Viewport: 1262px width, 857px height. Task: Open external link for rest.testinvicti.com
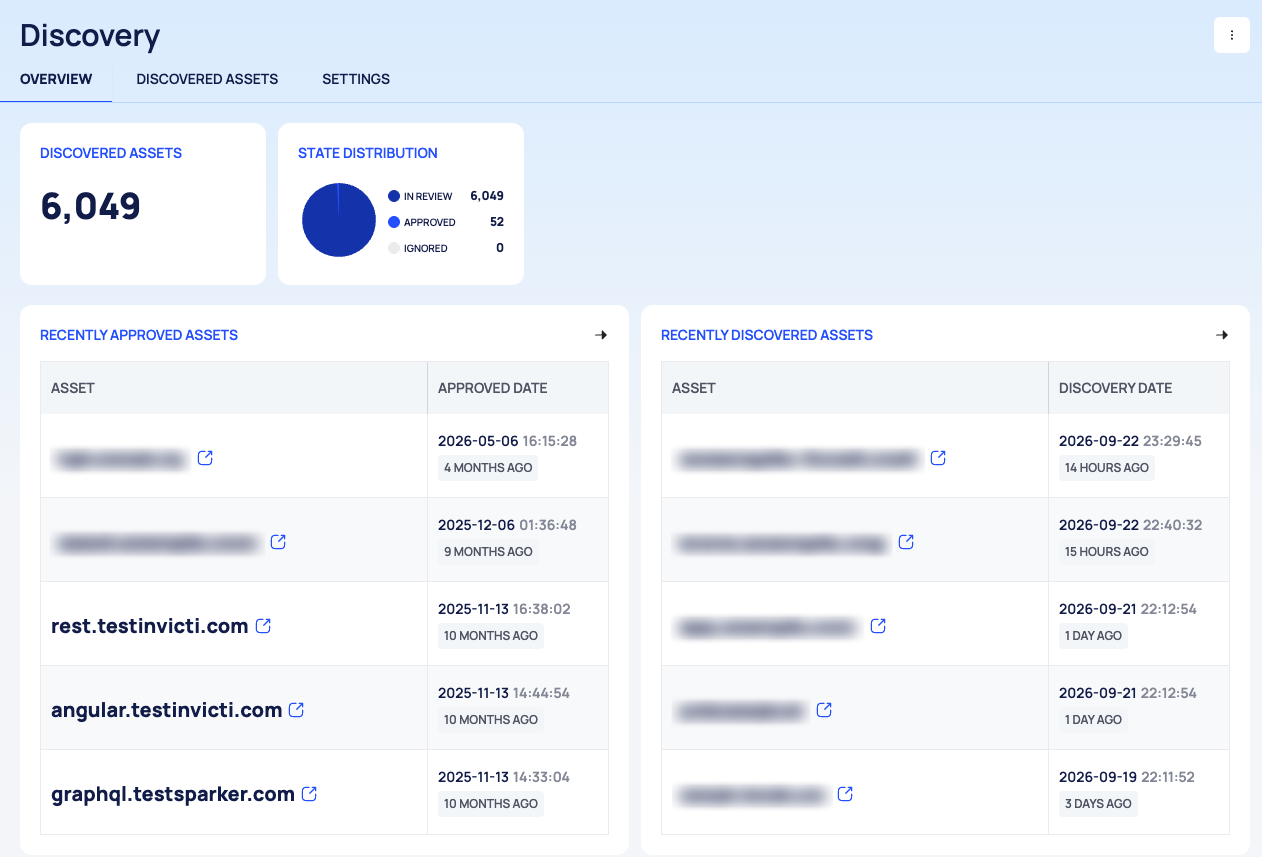point(263,626)
